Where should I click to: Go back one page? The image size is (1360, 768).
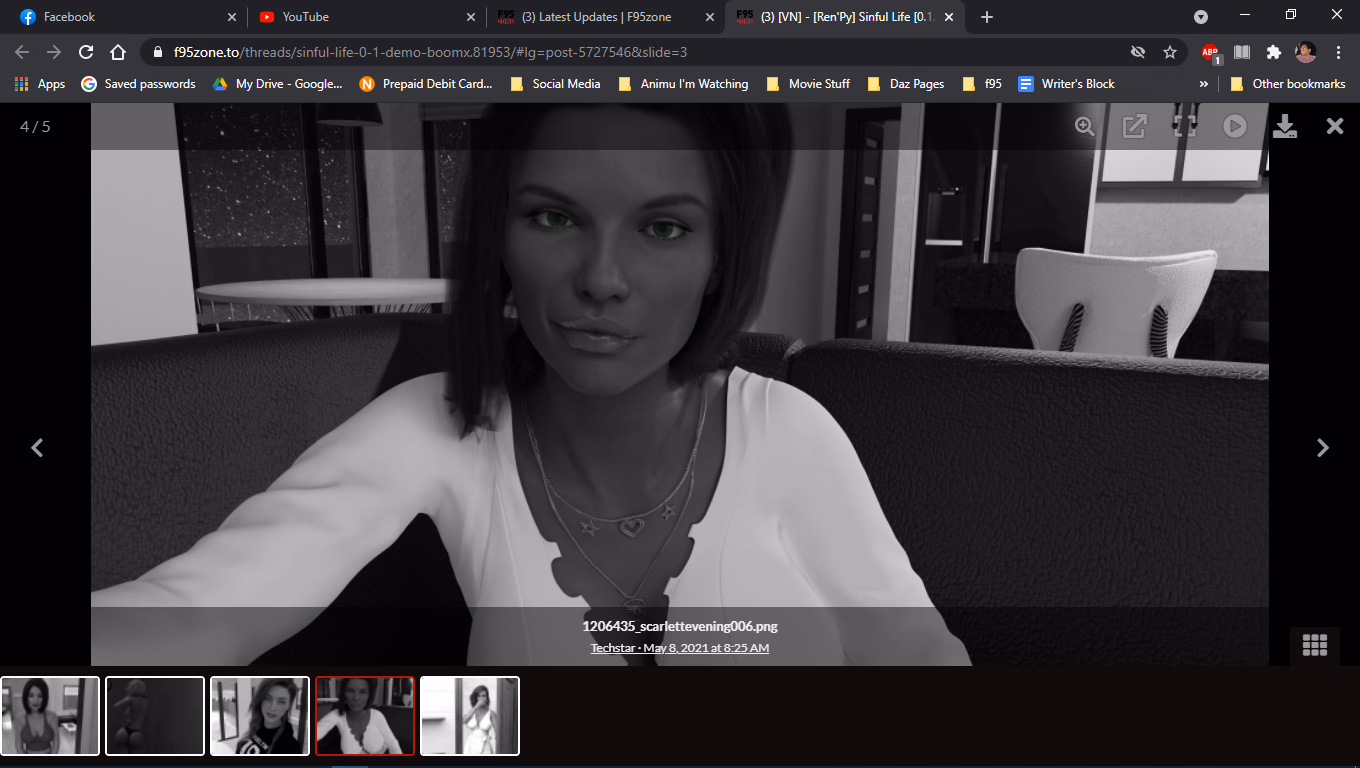[x=22, y=52]
